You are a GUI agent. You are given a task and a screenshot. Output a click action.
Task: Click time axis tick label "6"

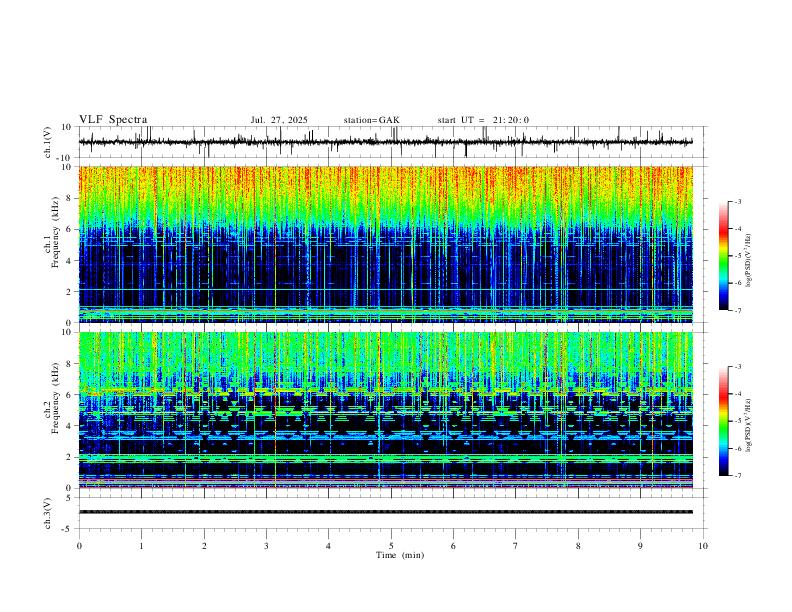(x=454, y=546)
